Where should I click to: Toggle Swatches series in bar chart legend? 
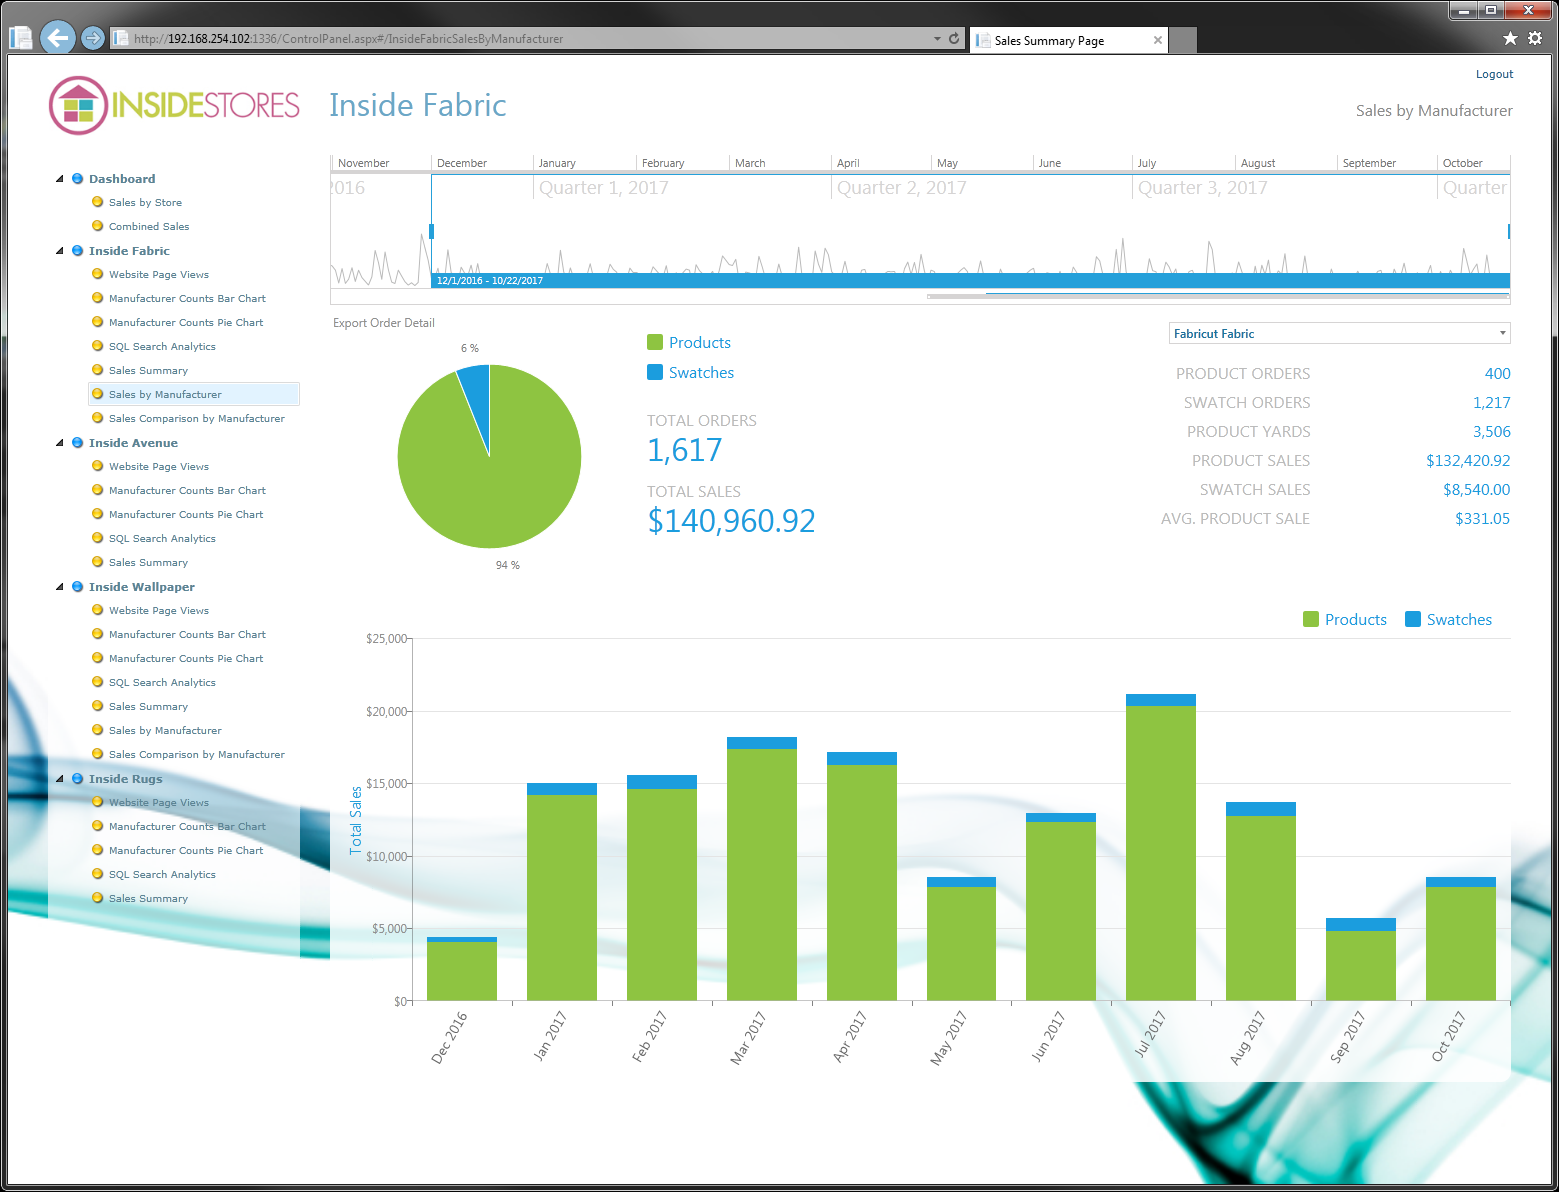pyautogui.click(x=1448, y=619)
